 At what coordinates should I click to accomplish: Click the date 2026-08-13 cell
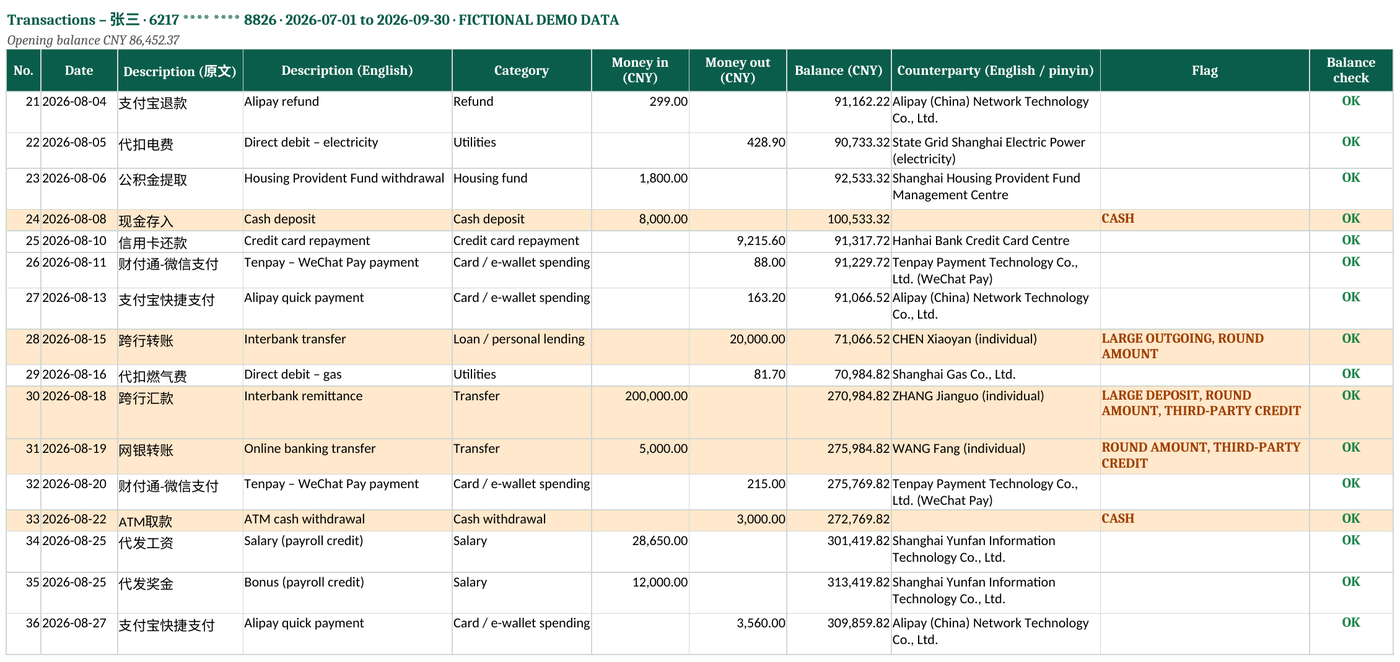tap(79, 309)
